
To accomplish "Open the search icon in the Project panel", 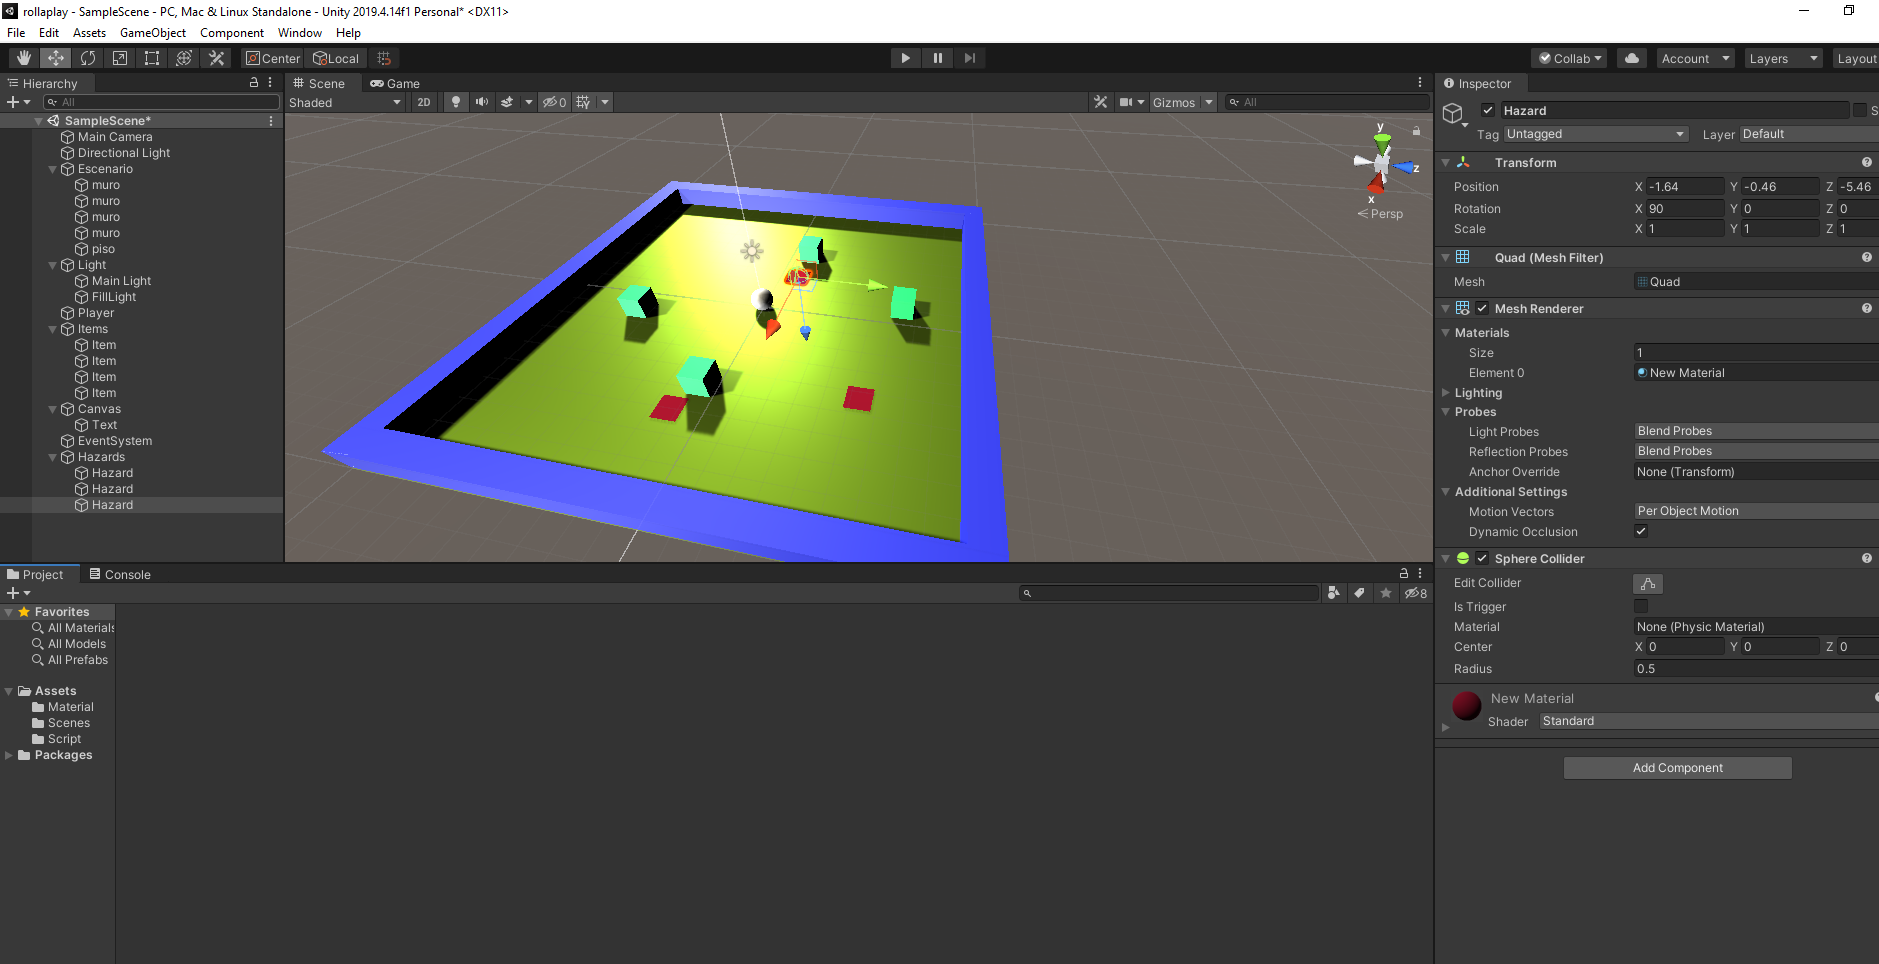I will point(1027,592).
